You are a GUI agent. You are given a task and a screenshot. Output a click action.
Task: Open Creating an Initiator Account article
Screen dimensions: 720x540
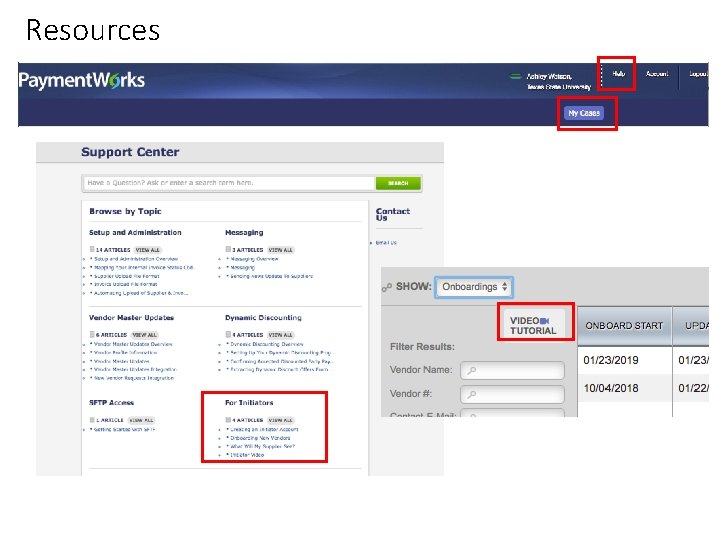click(x=264, y=429)
